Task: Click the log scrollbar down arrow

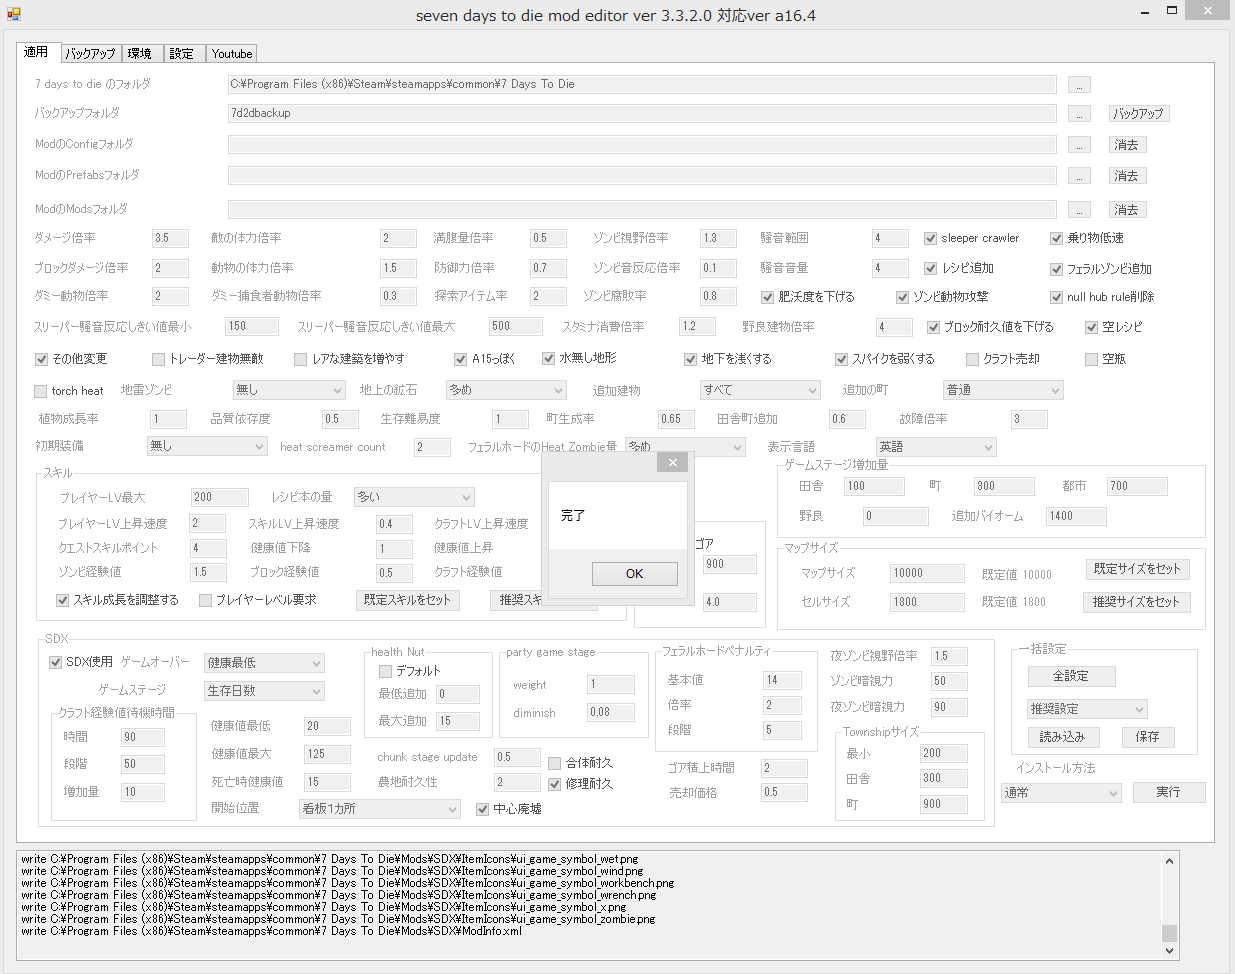Action: [1169, 951]
